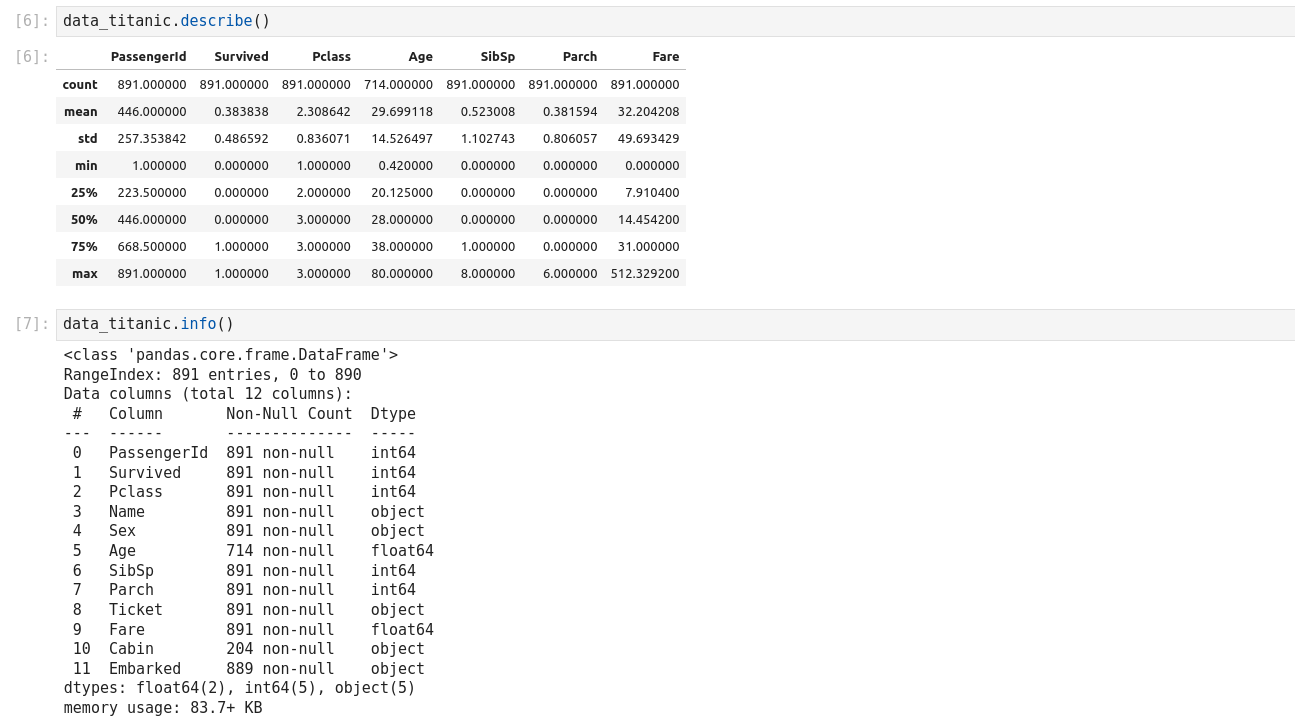Click the Cabin line in the info output
Screen dimensions: 1295x720
[248, 649]
